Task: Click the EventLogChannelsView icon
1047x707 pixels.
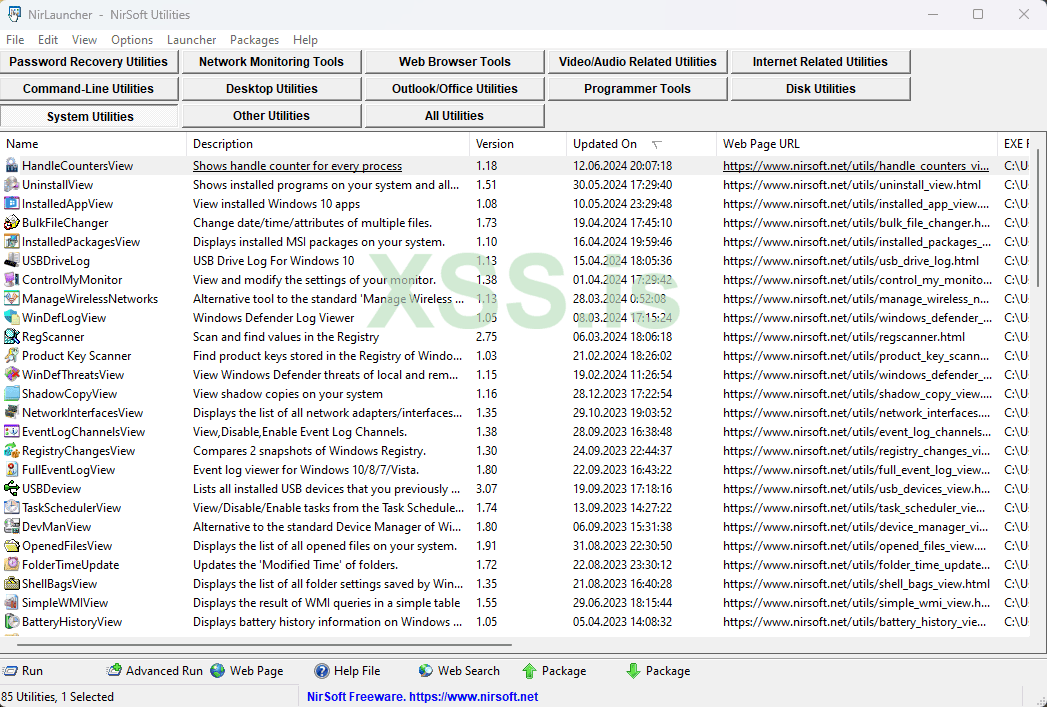Action: (x=11, y=432)
